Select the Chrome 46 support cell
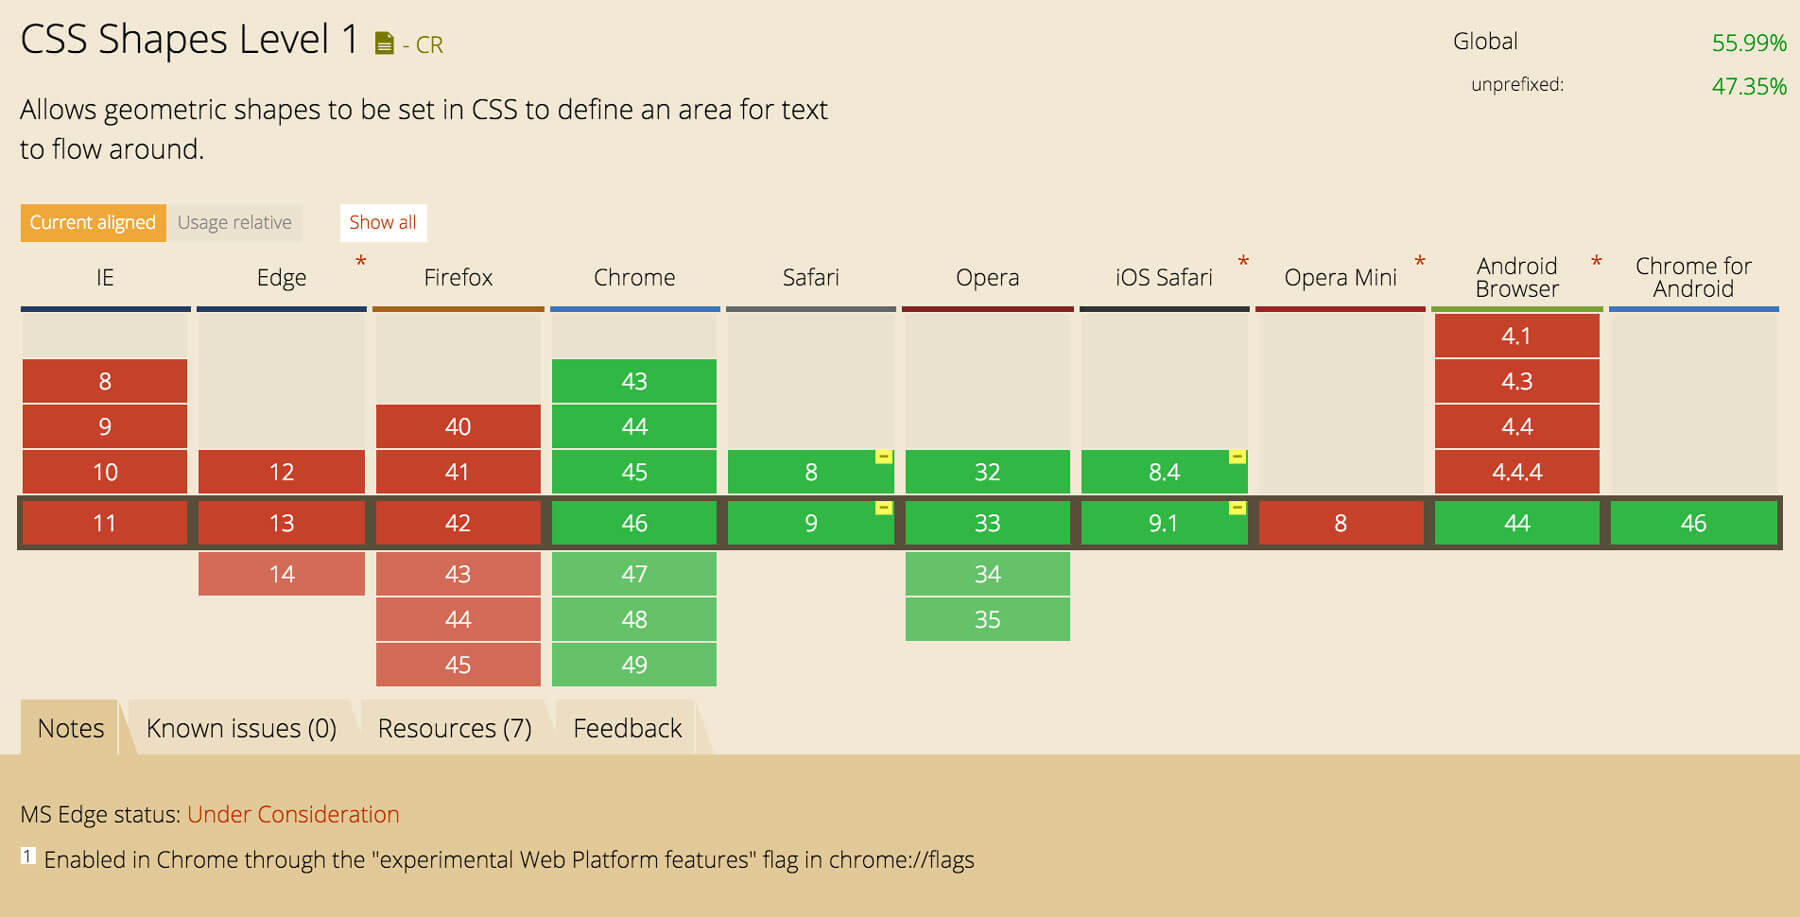The width and height of the screenshot is (1800, 917). (634, 522)
